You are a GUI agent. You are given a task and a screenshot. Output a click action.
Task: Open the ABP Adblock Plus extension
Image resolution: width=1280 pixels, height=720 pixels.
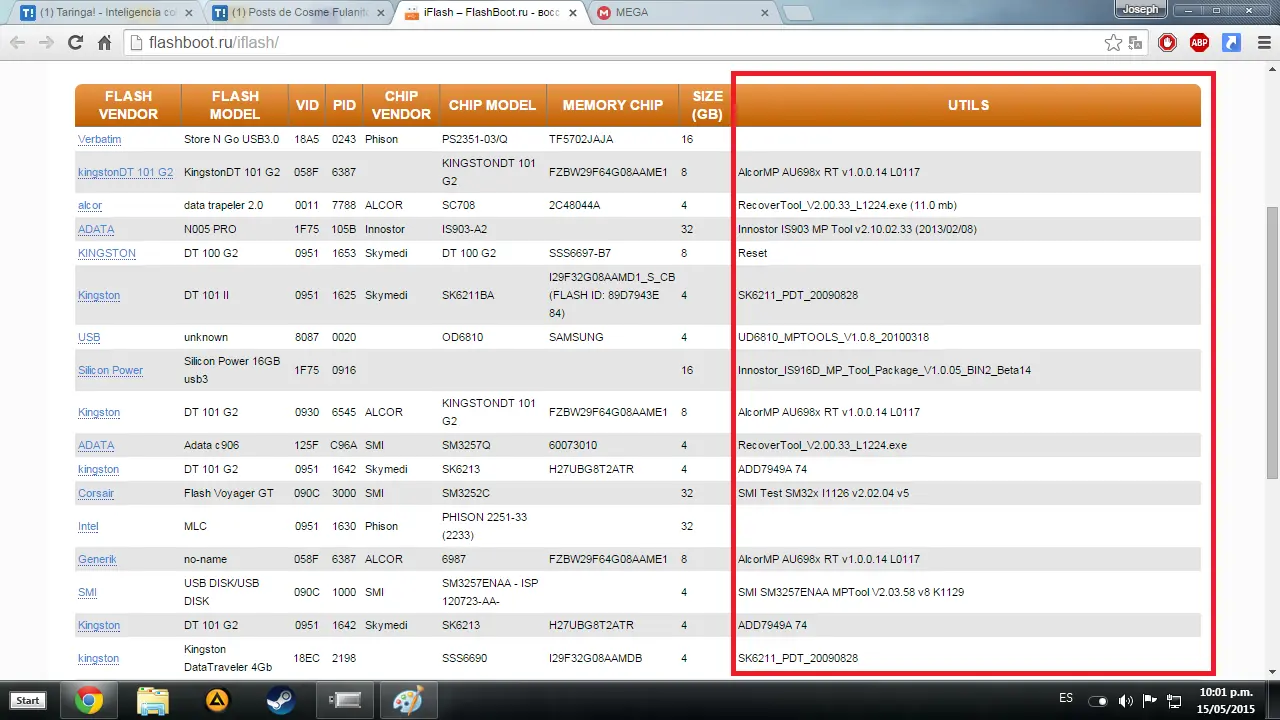(x=1199, y=43)
